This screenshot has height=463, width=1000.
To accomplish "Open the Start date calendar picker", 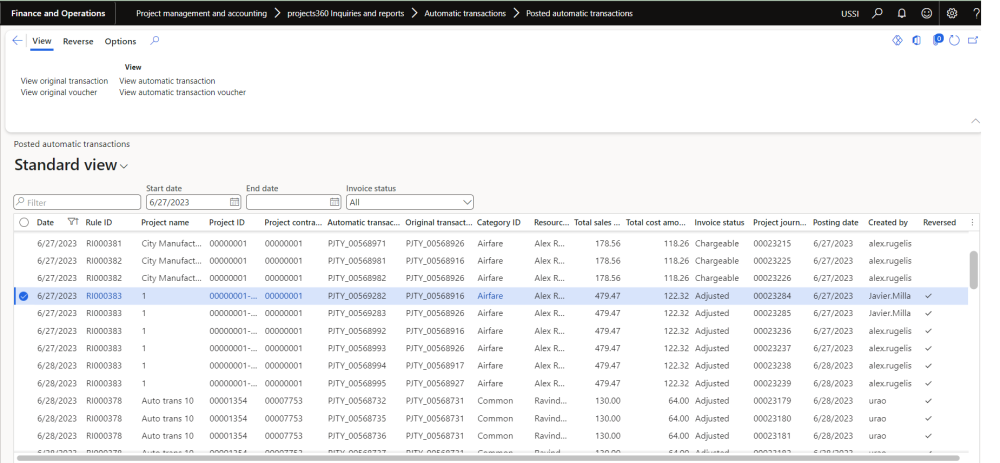I will [235, 202].
